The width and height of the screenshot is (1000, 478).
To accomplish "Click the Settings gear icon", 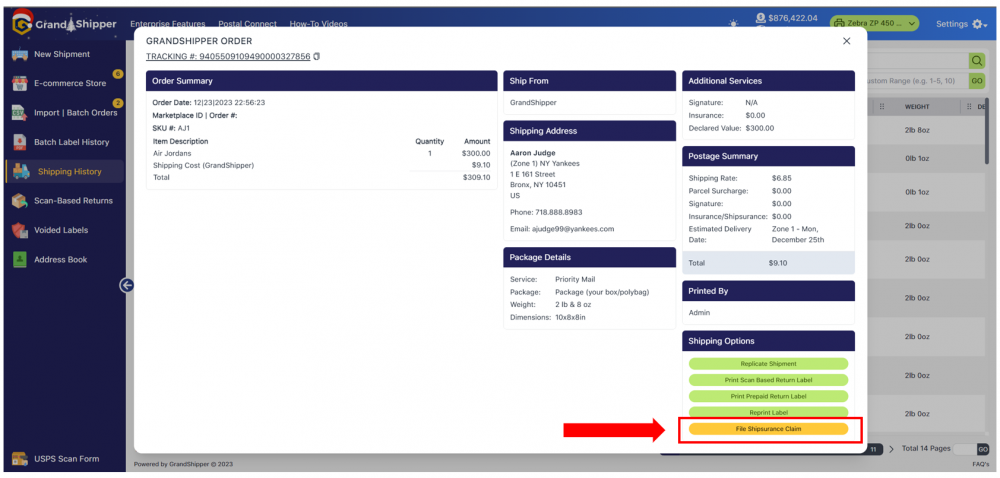I will tap(980, 24).
